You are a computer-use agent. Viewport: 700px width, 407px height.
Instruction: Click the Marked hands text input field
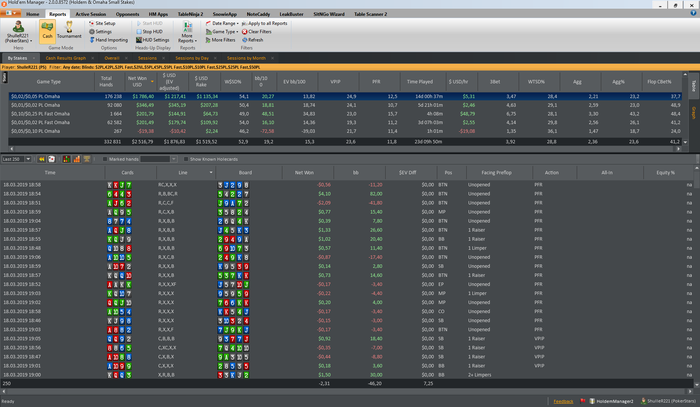pos(155,159)
